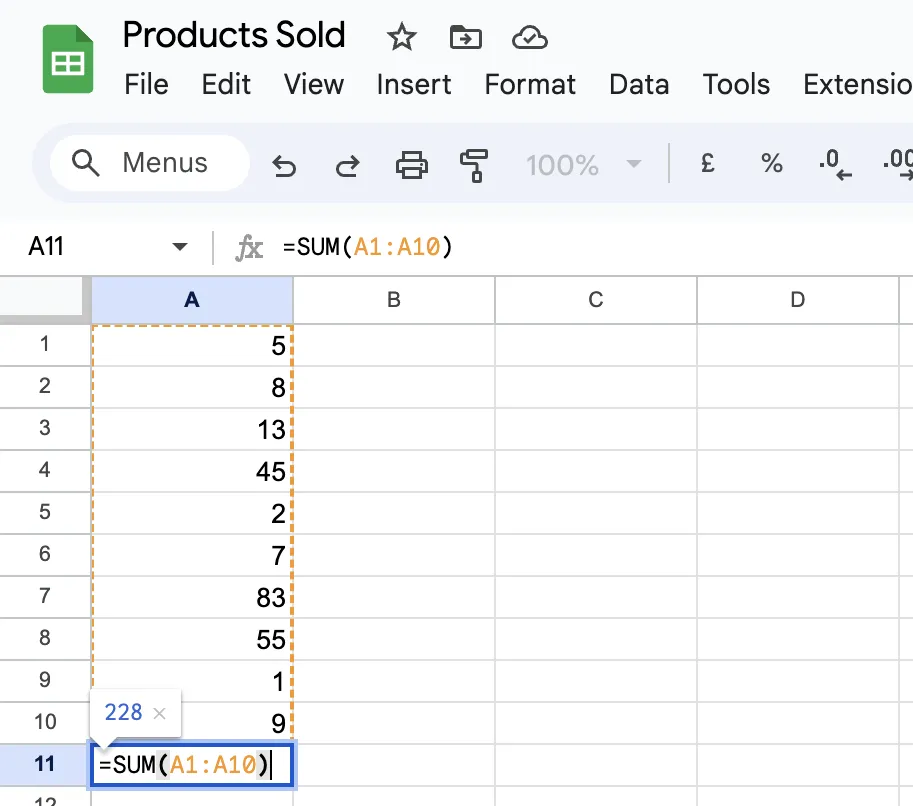This screenshot has height=806, width=913.
Task: Open the Insert menu
Action: [x=413, y=84]
